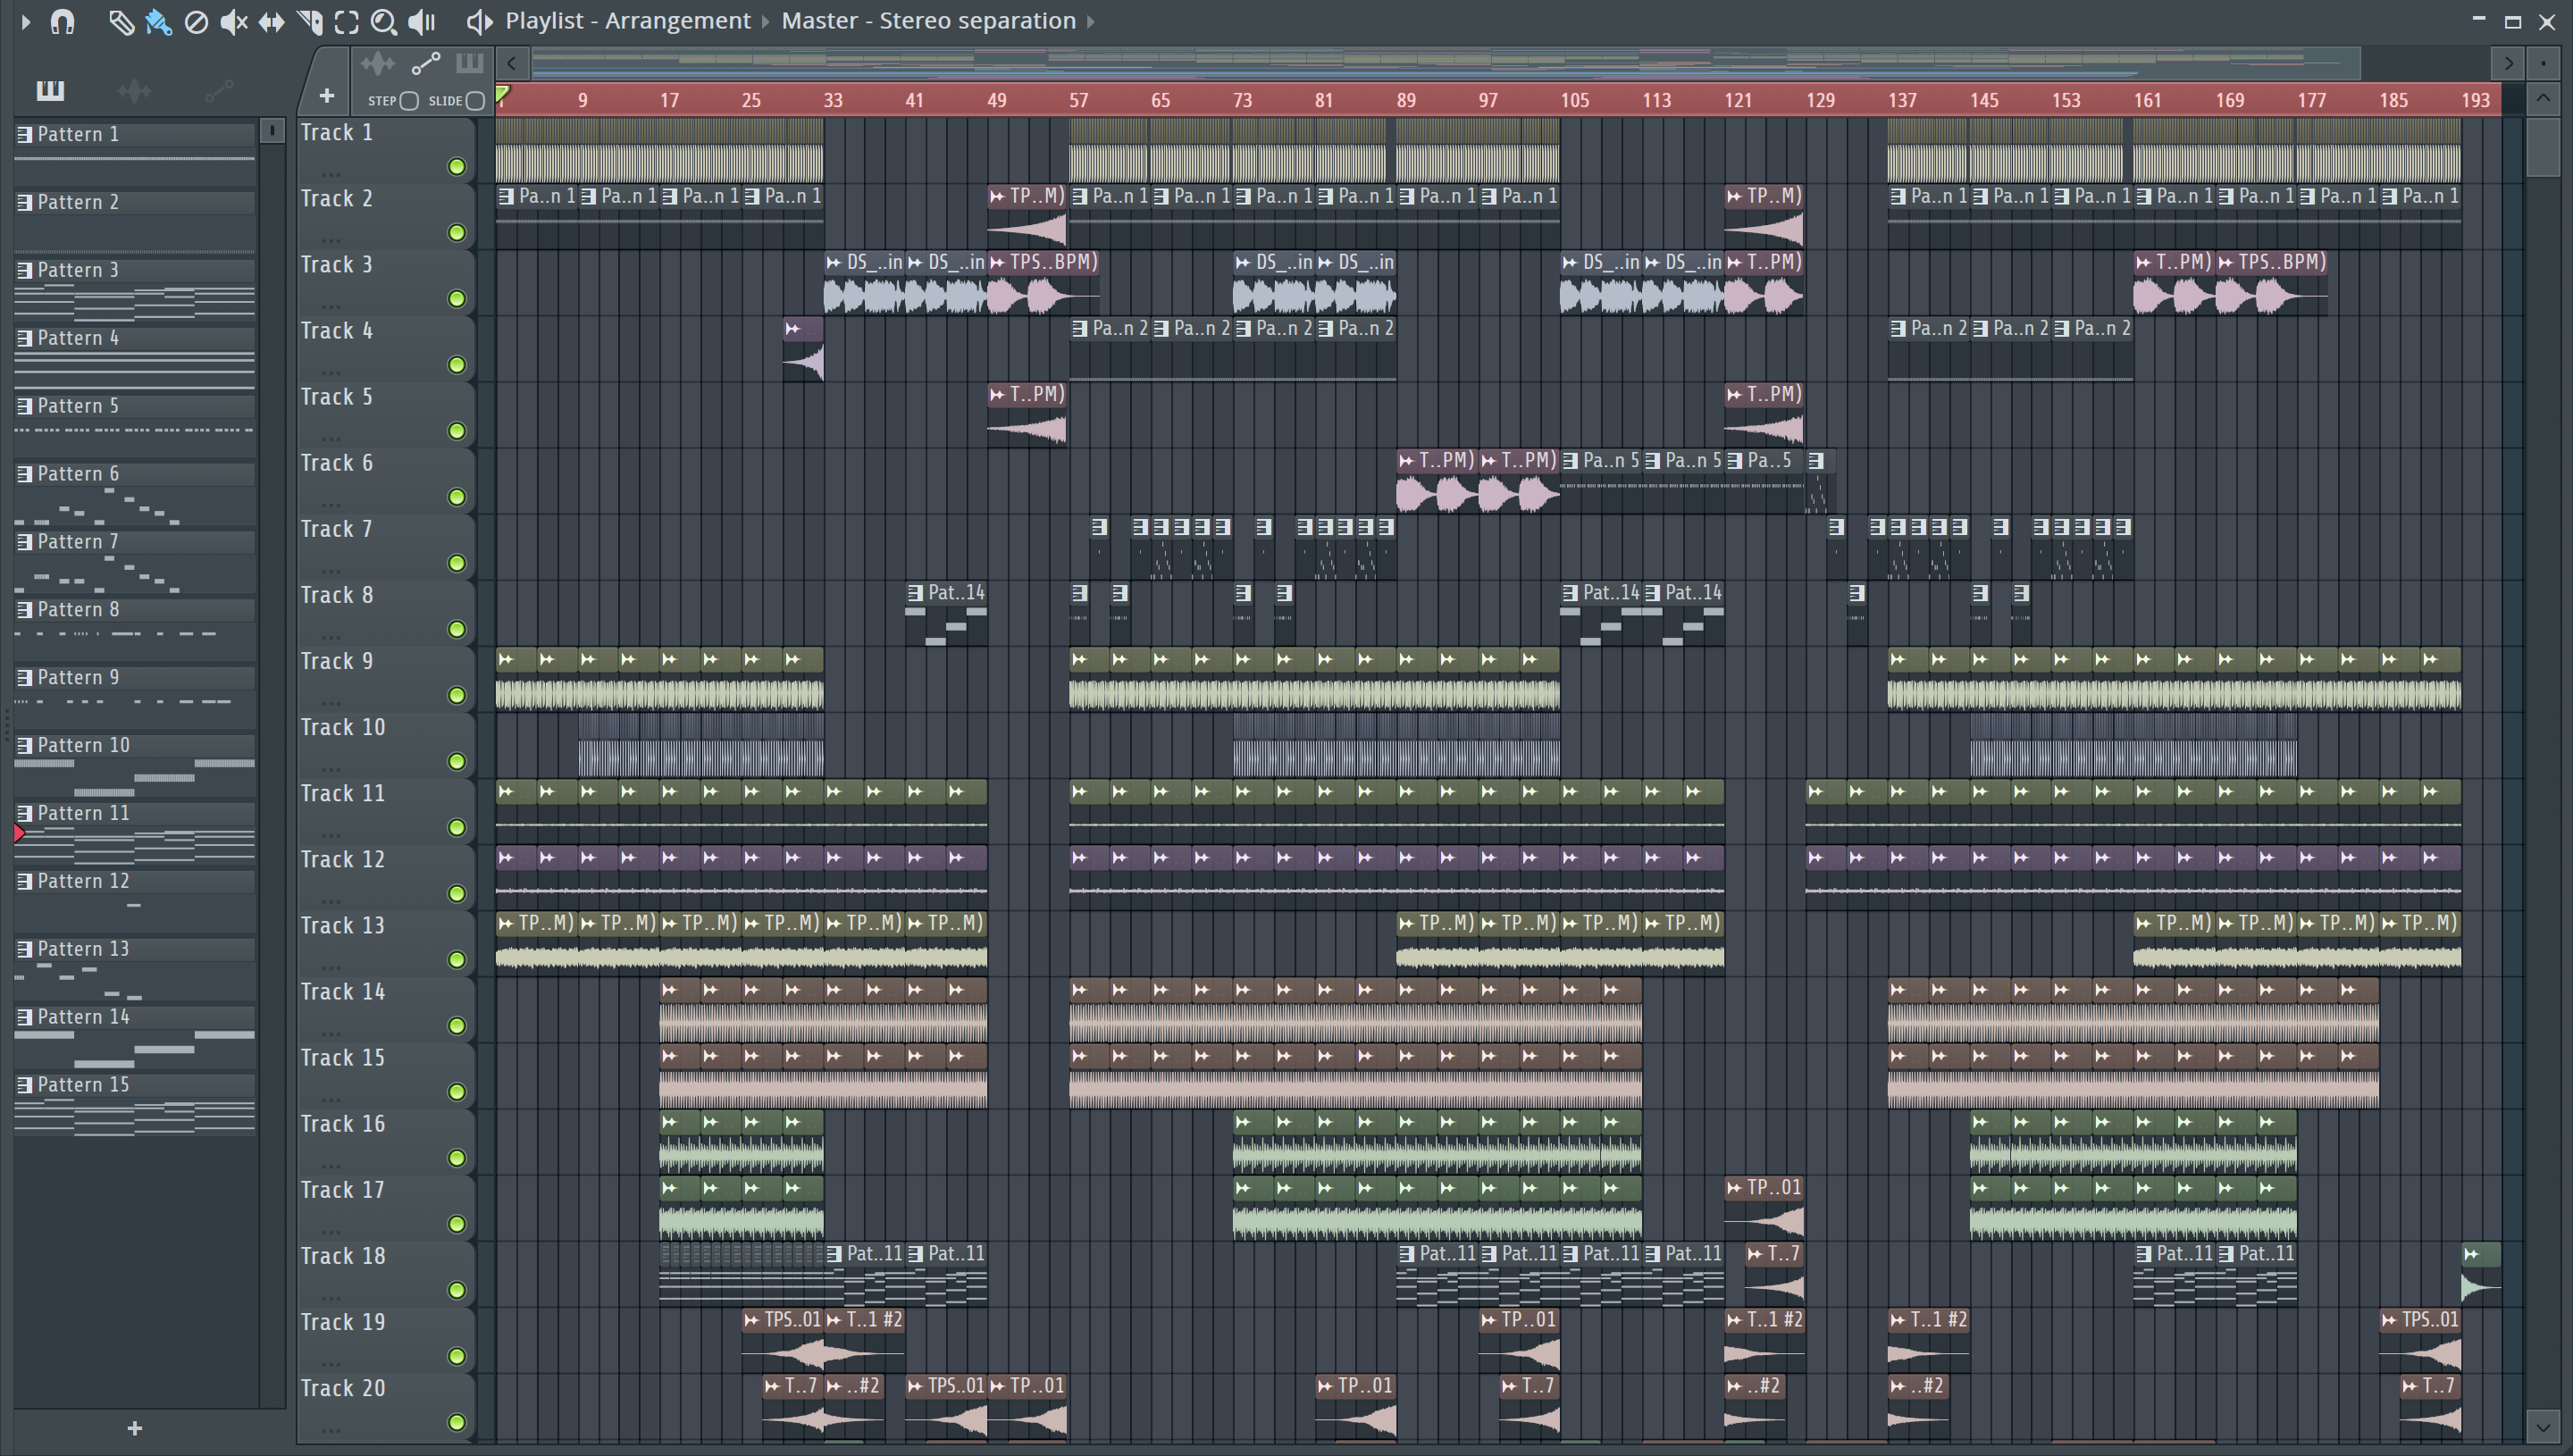This screenshot has width=2573, height=1456.
Task: Select the Slip tool
Action: tap(271, 21)
